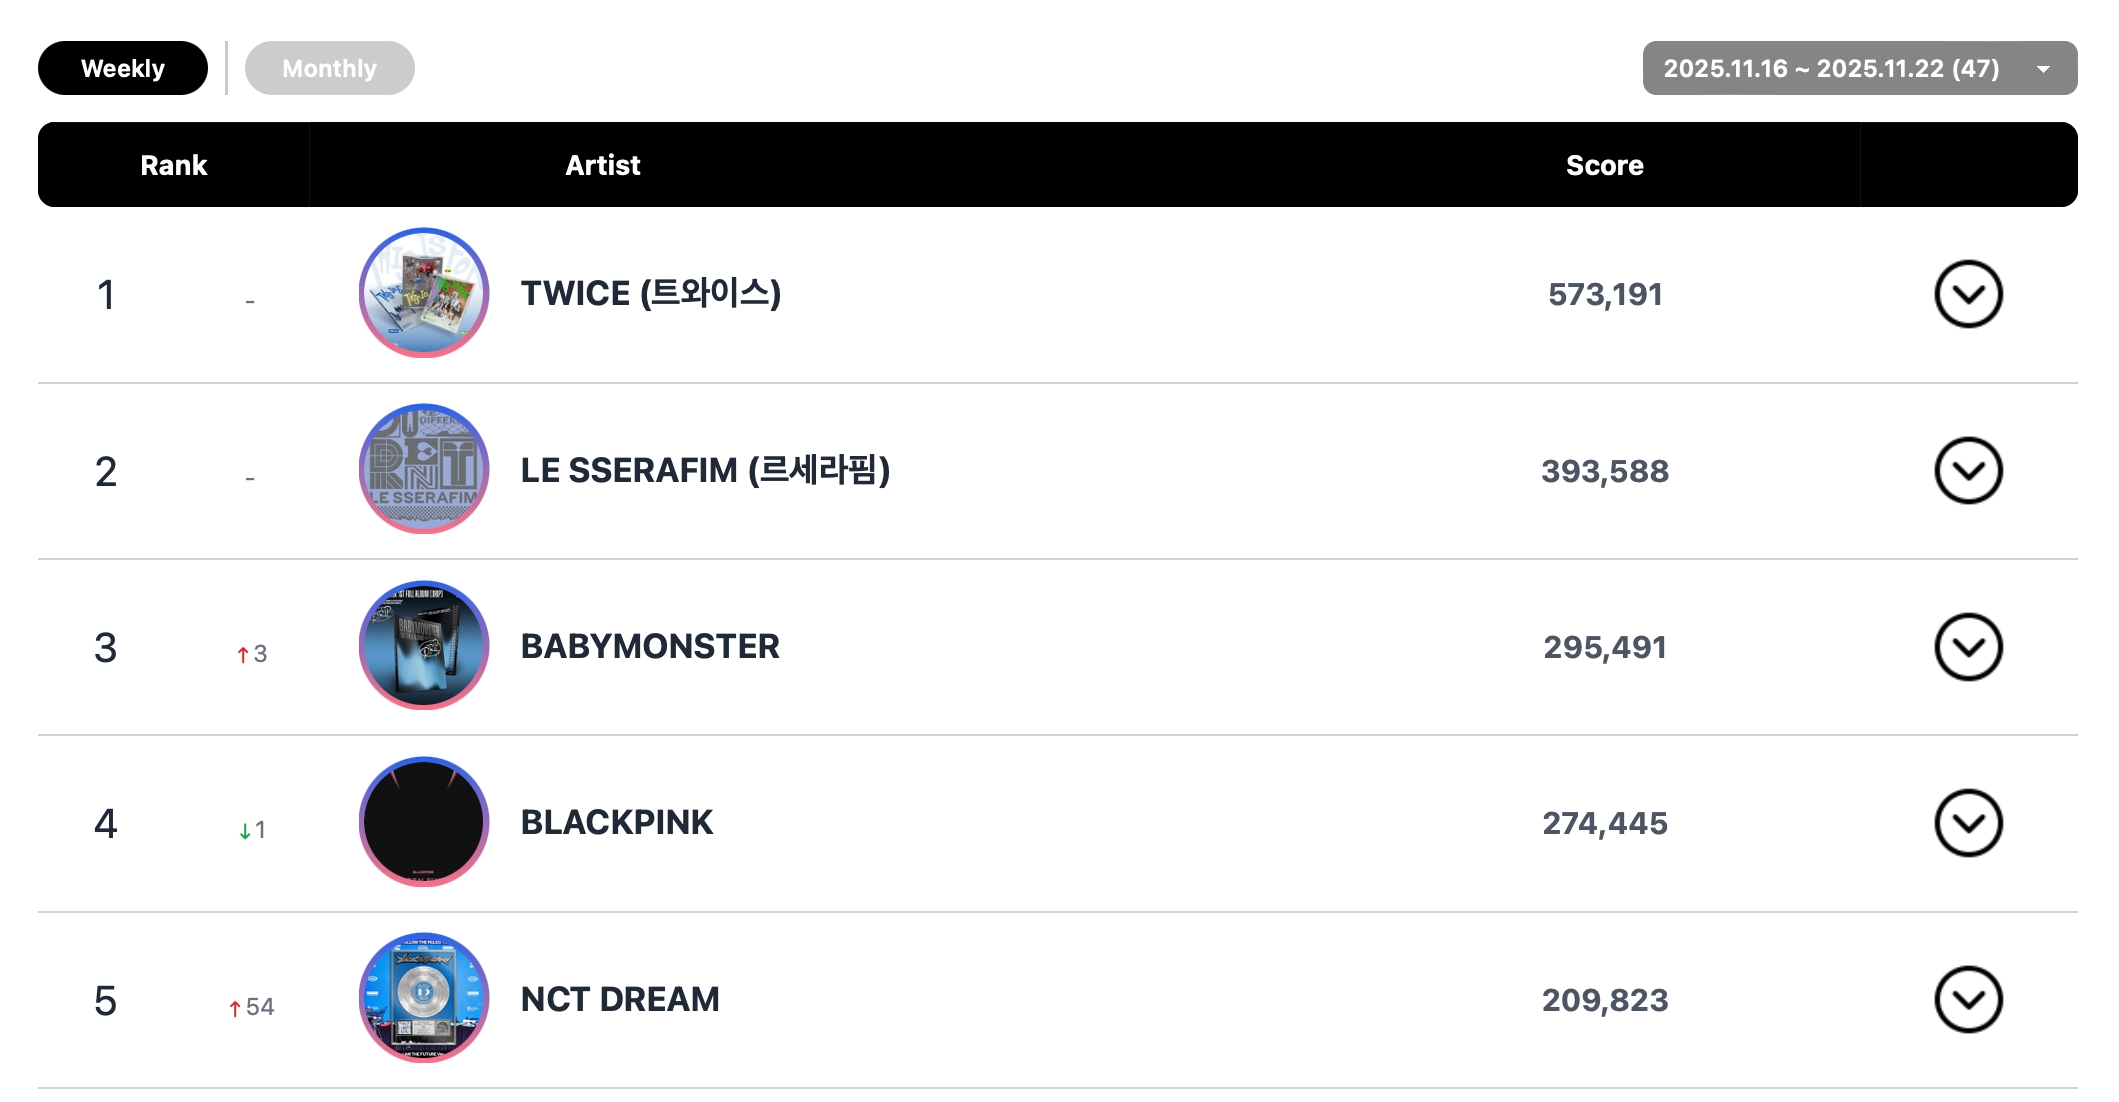Image resolution: width=2119 pixels, height=1102 pixels.
Task: Expand NCT DREAM row details chevron
Action: pyautogui.click(x=1967, y=999)
